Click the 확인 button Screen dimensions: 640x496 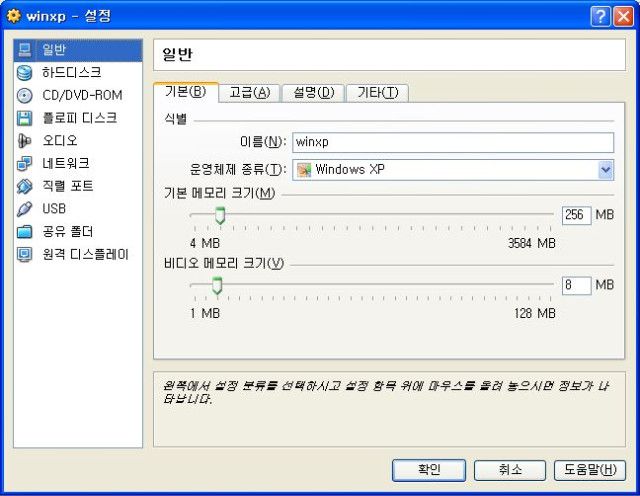tap(429, 470)
